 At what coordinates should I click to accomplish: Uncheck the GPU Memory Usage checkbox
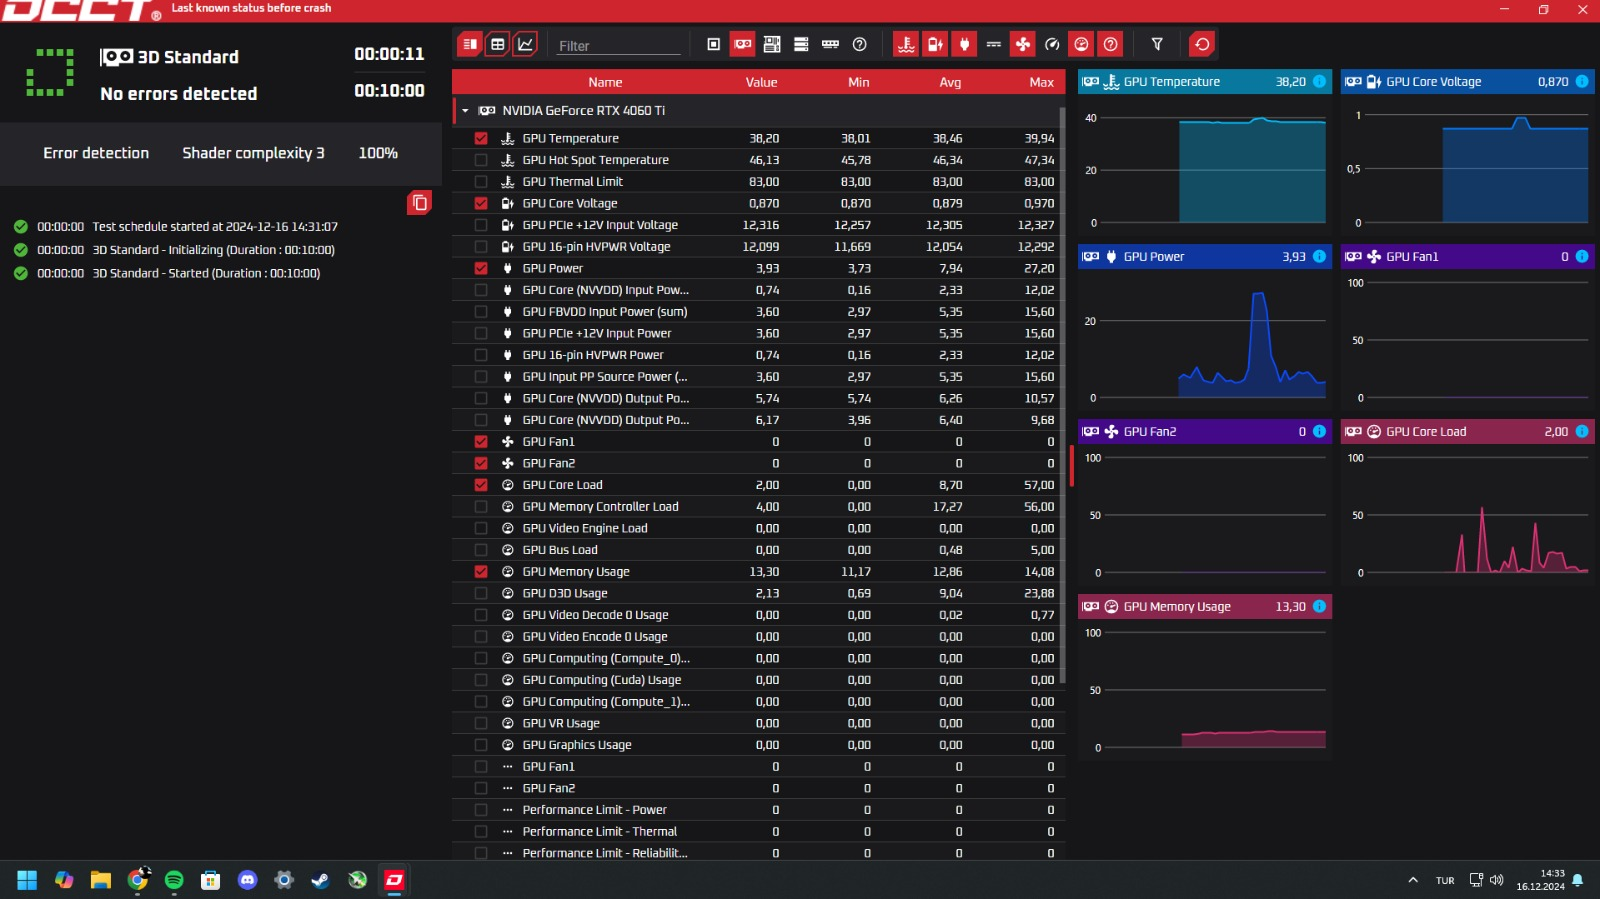(x=481, y=572)
